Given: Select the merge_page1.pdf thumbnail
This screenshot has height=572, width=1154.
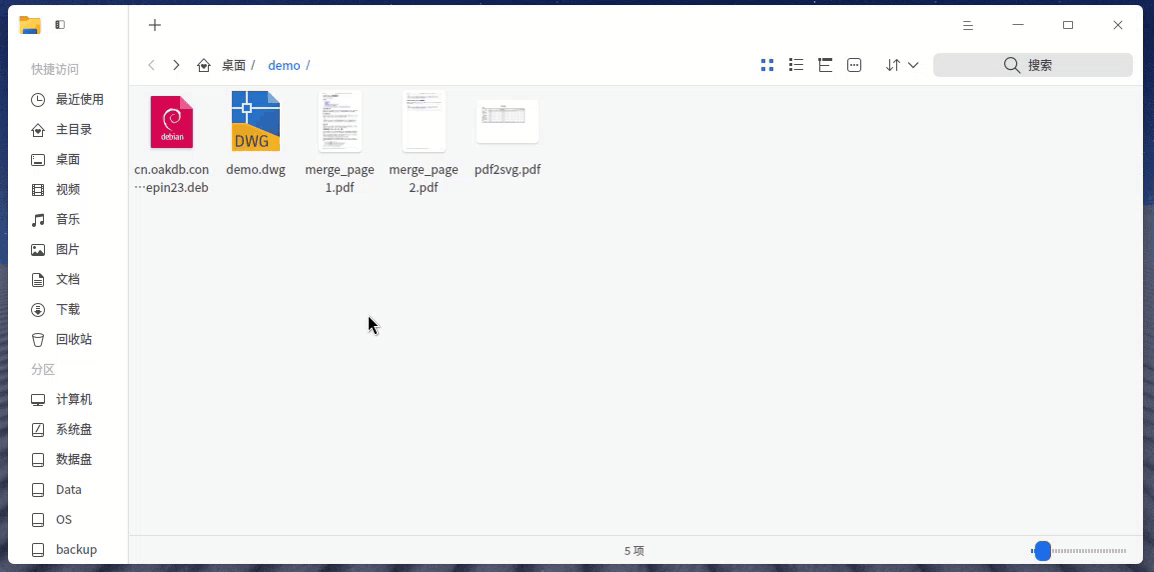Looking at the screenshot, I should click(340, 121).
